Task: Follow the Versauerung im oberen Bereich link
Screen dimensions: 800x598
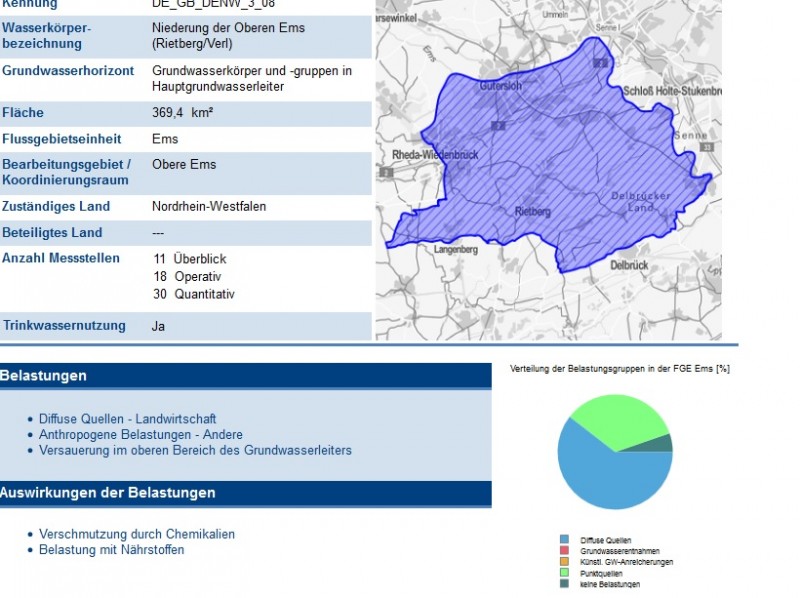Action: tap(195, 451)
